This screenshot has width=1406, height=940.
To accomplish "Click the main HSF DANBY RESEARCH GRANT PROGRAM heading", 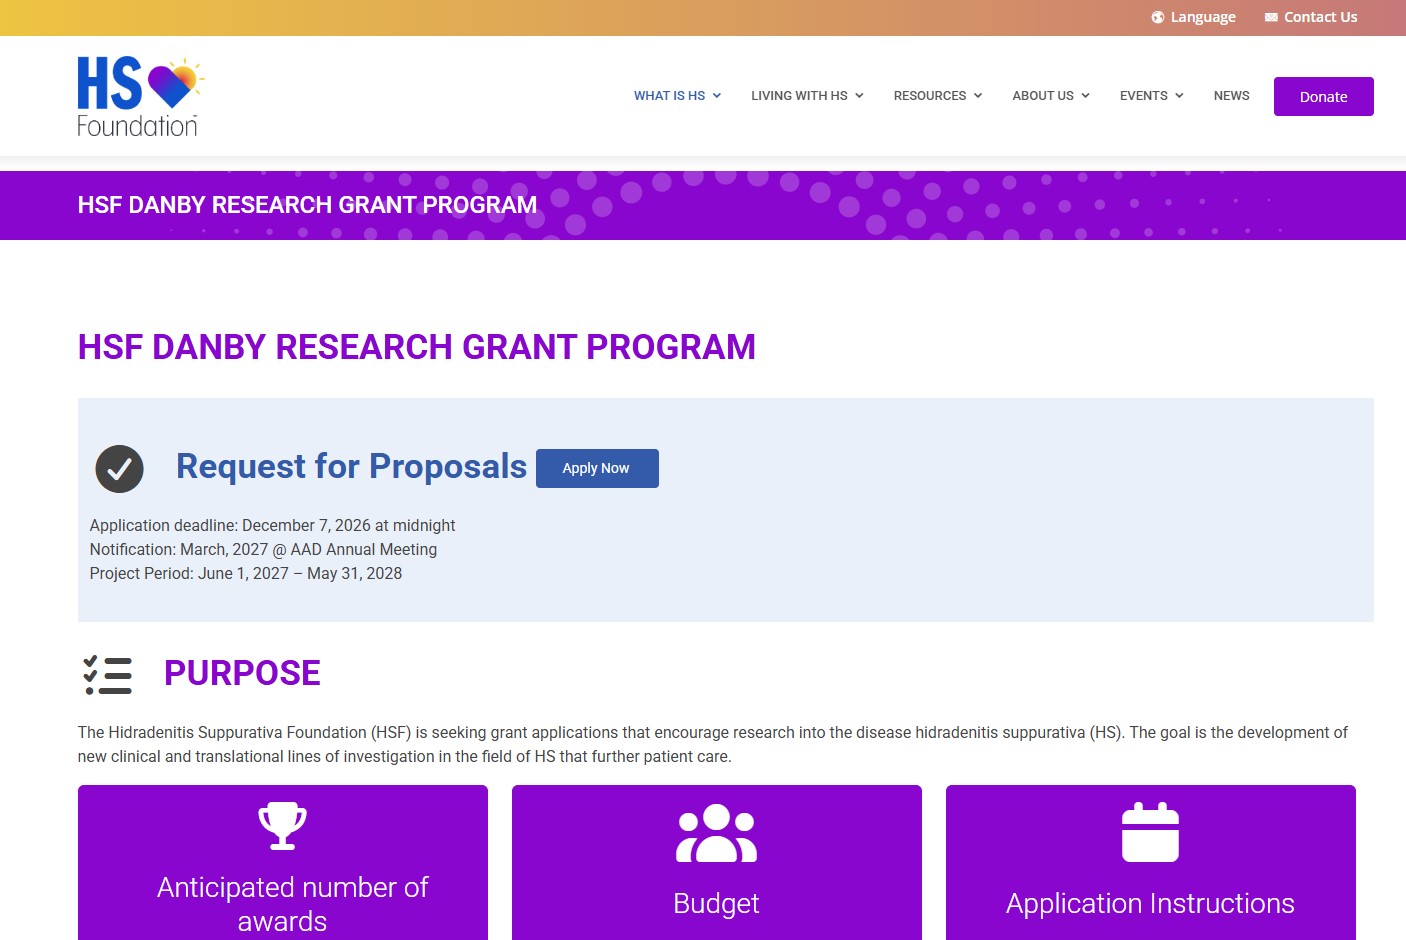I will (417, 347).
